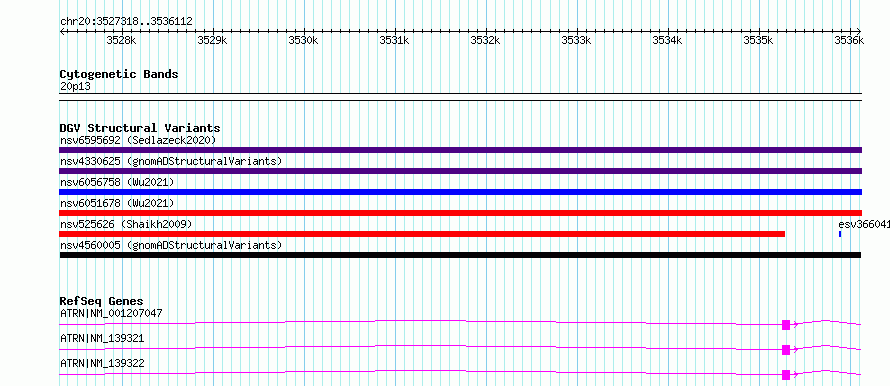Open transcript label ATRN|NM_139322
This screenshot has height=386, width=890.
tap(102, 363)
